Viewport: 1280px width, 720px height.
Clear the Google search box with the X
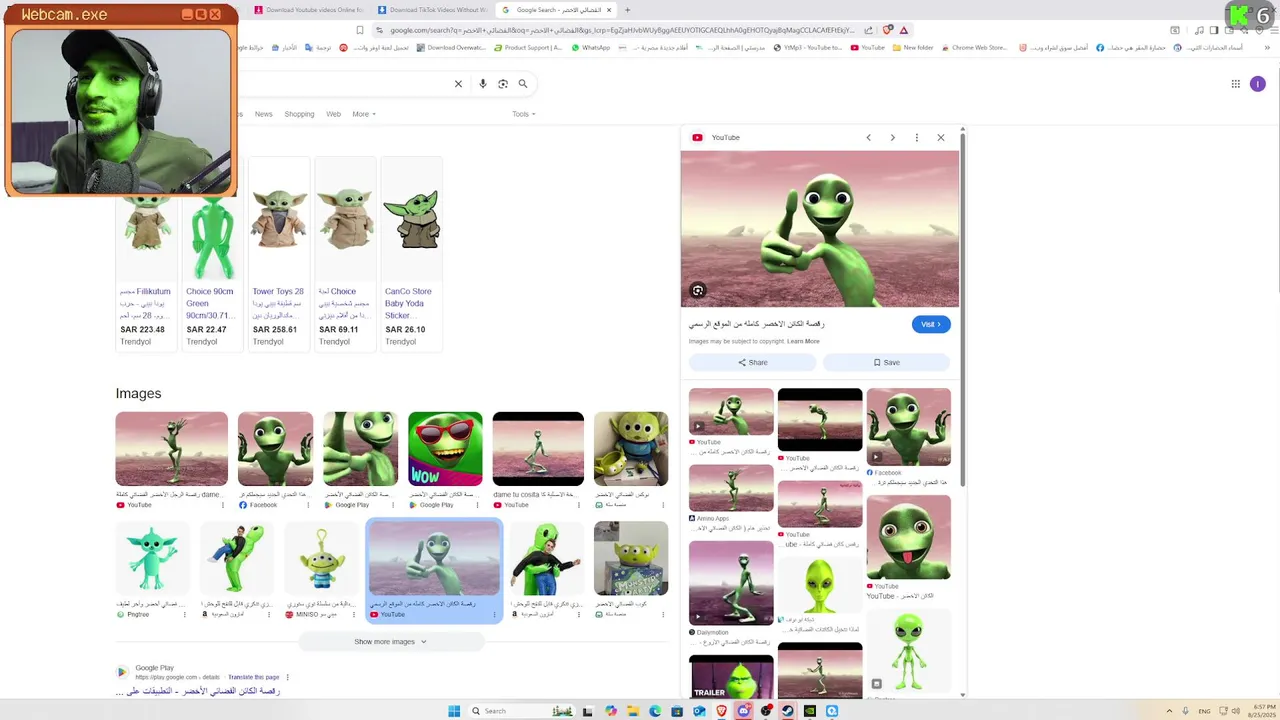pos(458,84)
